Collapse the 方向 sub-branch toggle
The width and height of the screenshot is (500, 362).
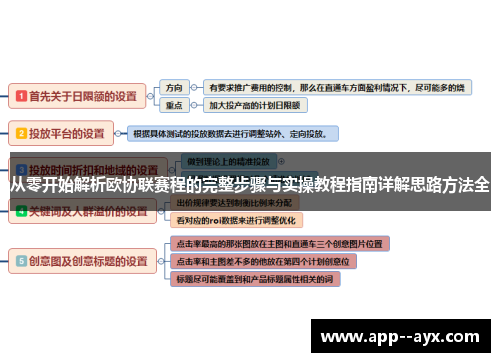pos(194,87)
